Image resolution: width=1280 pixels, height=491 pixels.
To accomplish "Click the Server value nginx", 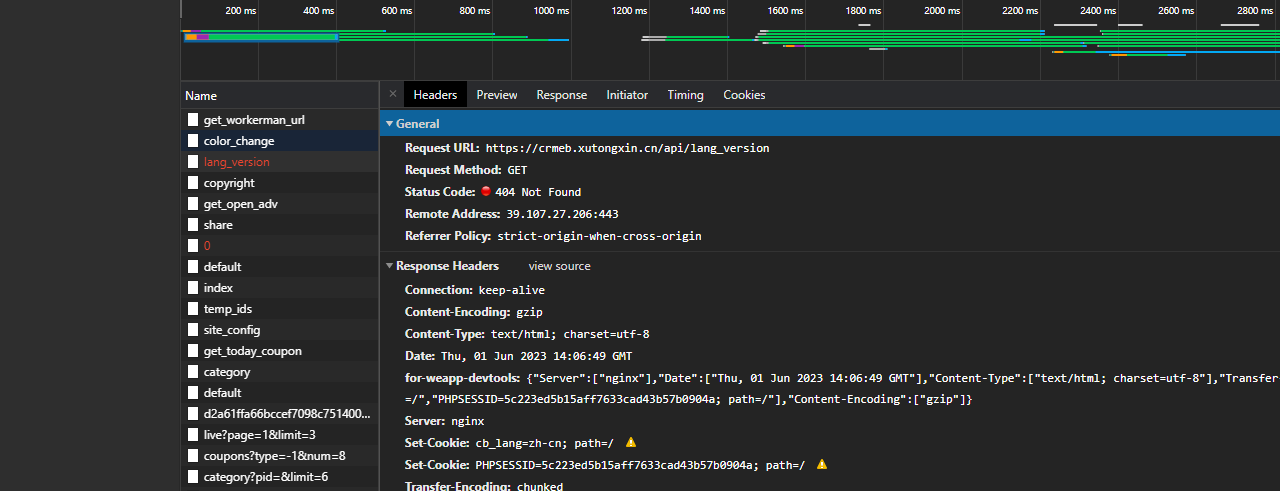I will (467, 421).
